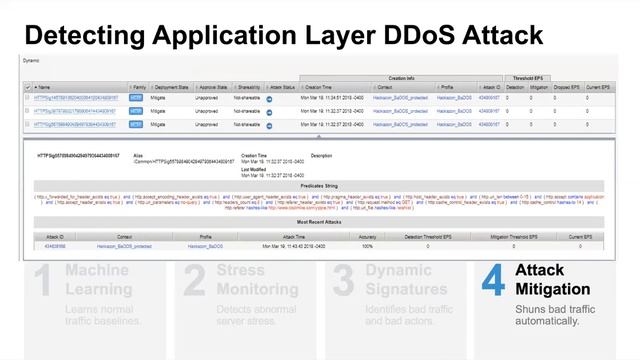Screen dimensions: 640x360
Task: Check the first signature row checkbox
Action: 27,98
